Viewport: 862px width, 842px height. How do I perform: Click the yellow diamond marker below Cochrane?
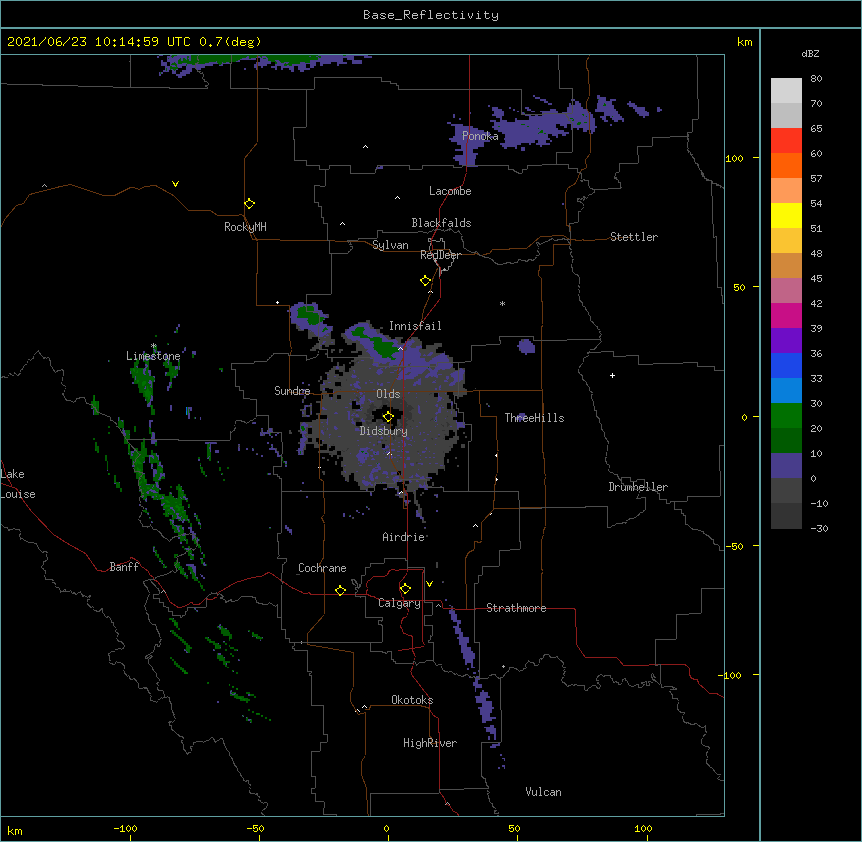340,590
